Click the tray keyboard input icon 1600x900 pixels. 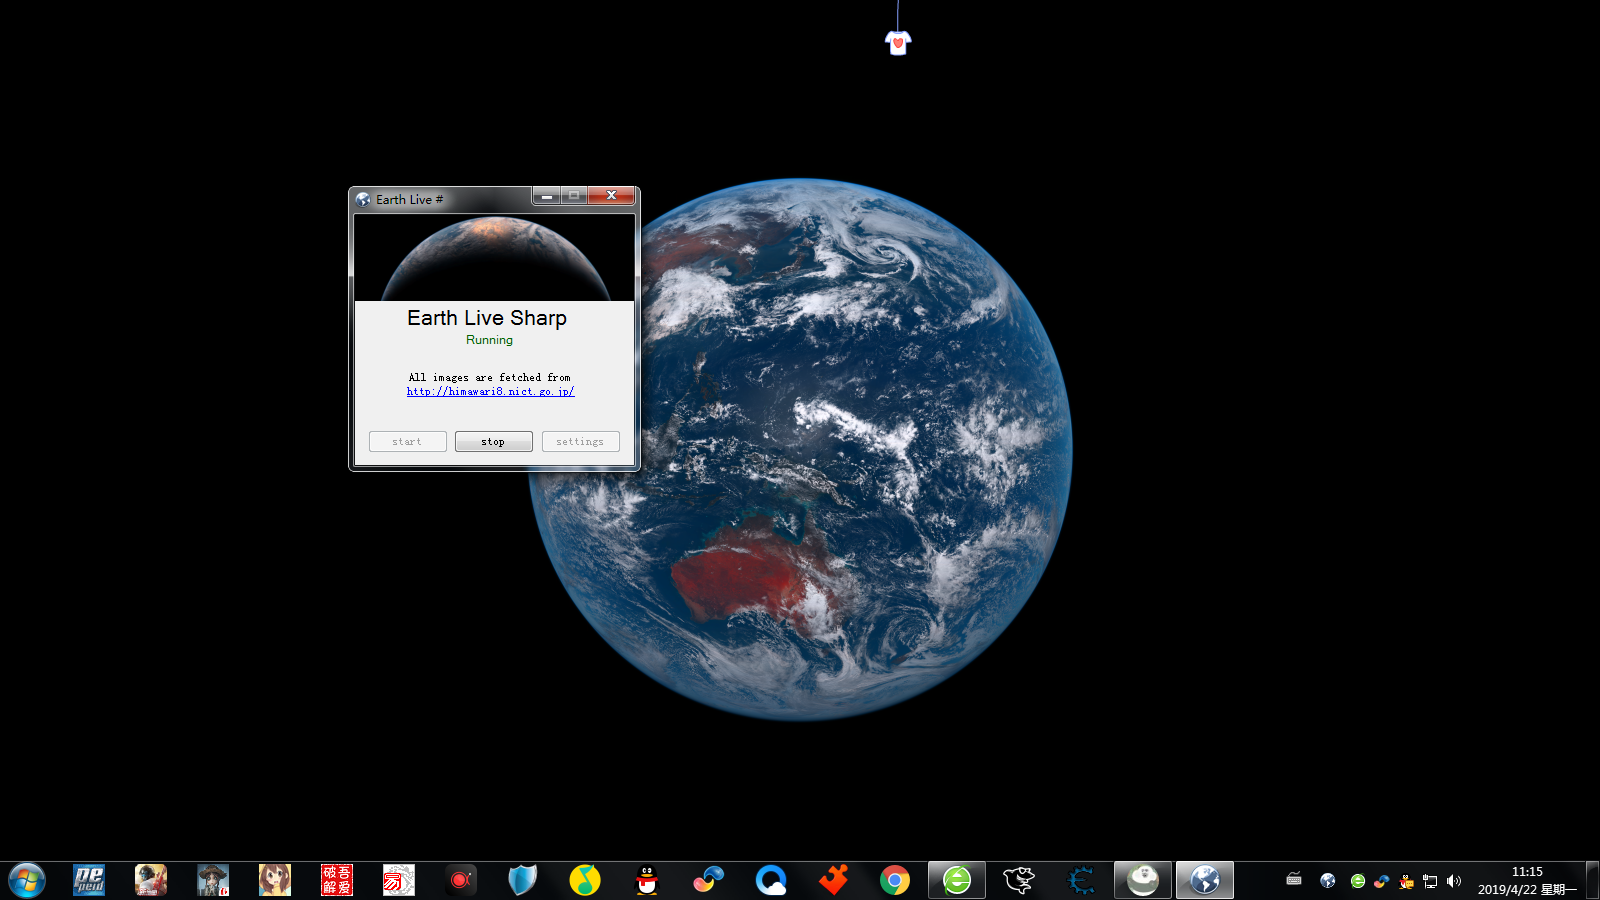pos(1294,880)
